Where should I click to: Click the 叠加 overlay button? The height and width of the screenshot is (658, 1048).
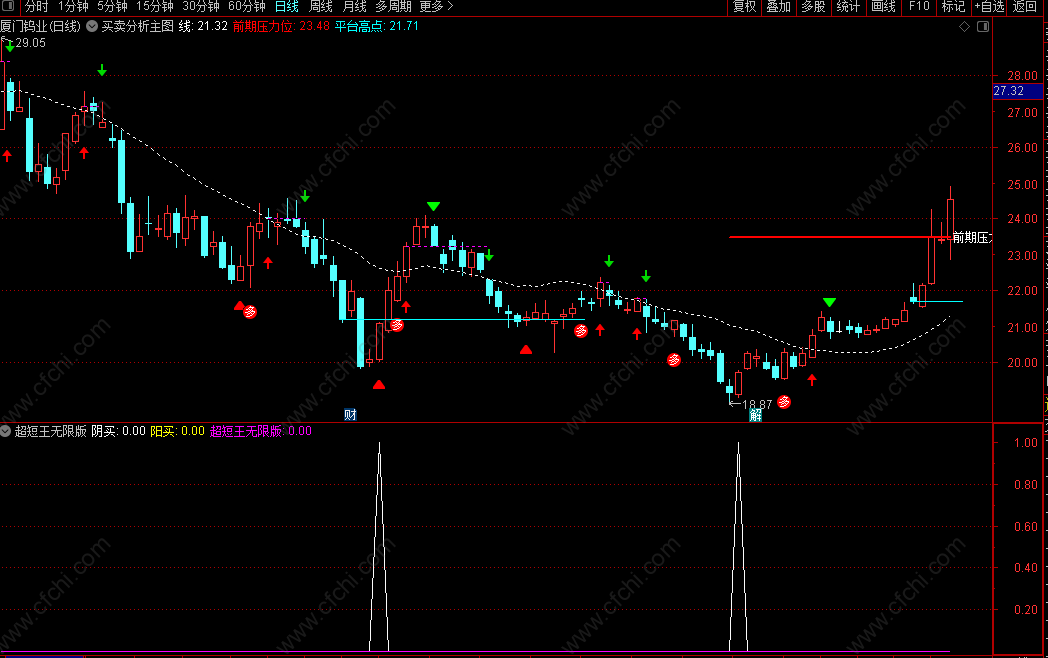779,7
